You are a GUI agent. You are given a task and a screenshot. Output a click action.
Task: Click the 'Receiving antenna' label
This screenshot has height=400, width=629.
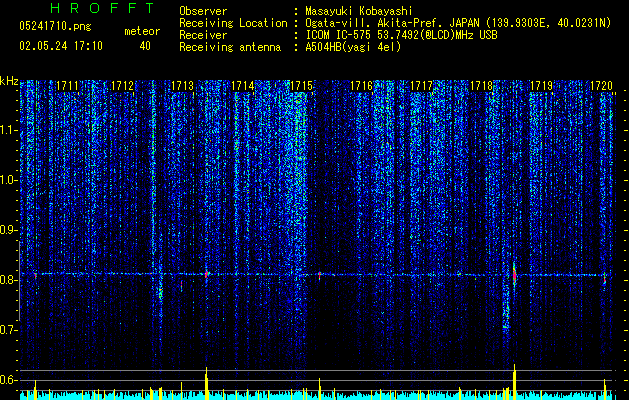click(x=230, y=47)
